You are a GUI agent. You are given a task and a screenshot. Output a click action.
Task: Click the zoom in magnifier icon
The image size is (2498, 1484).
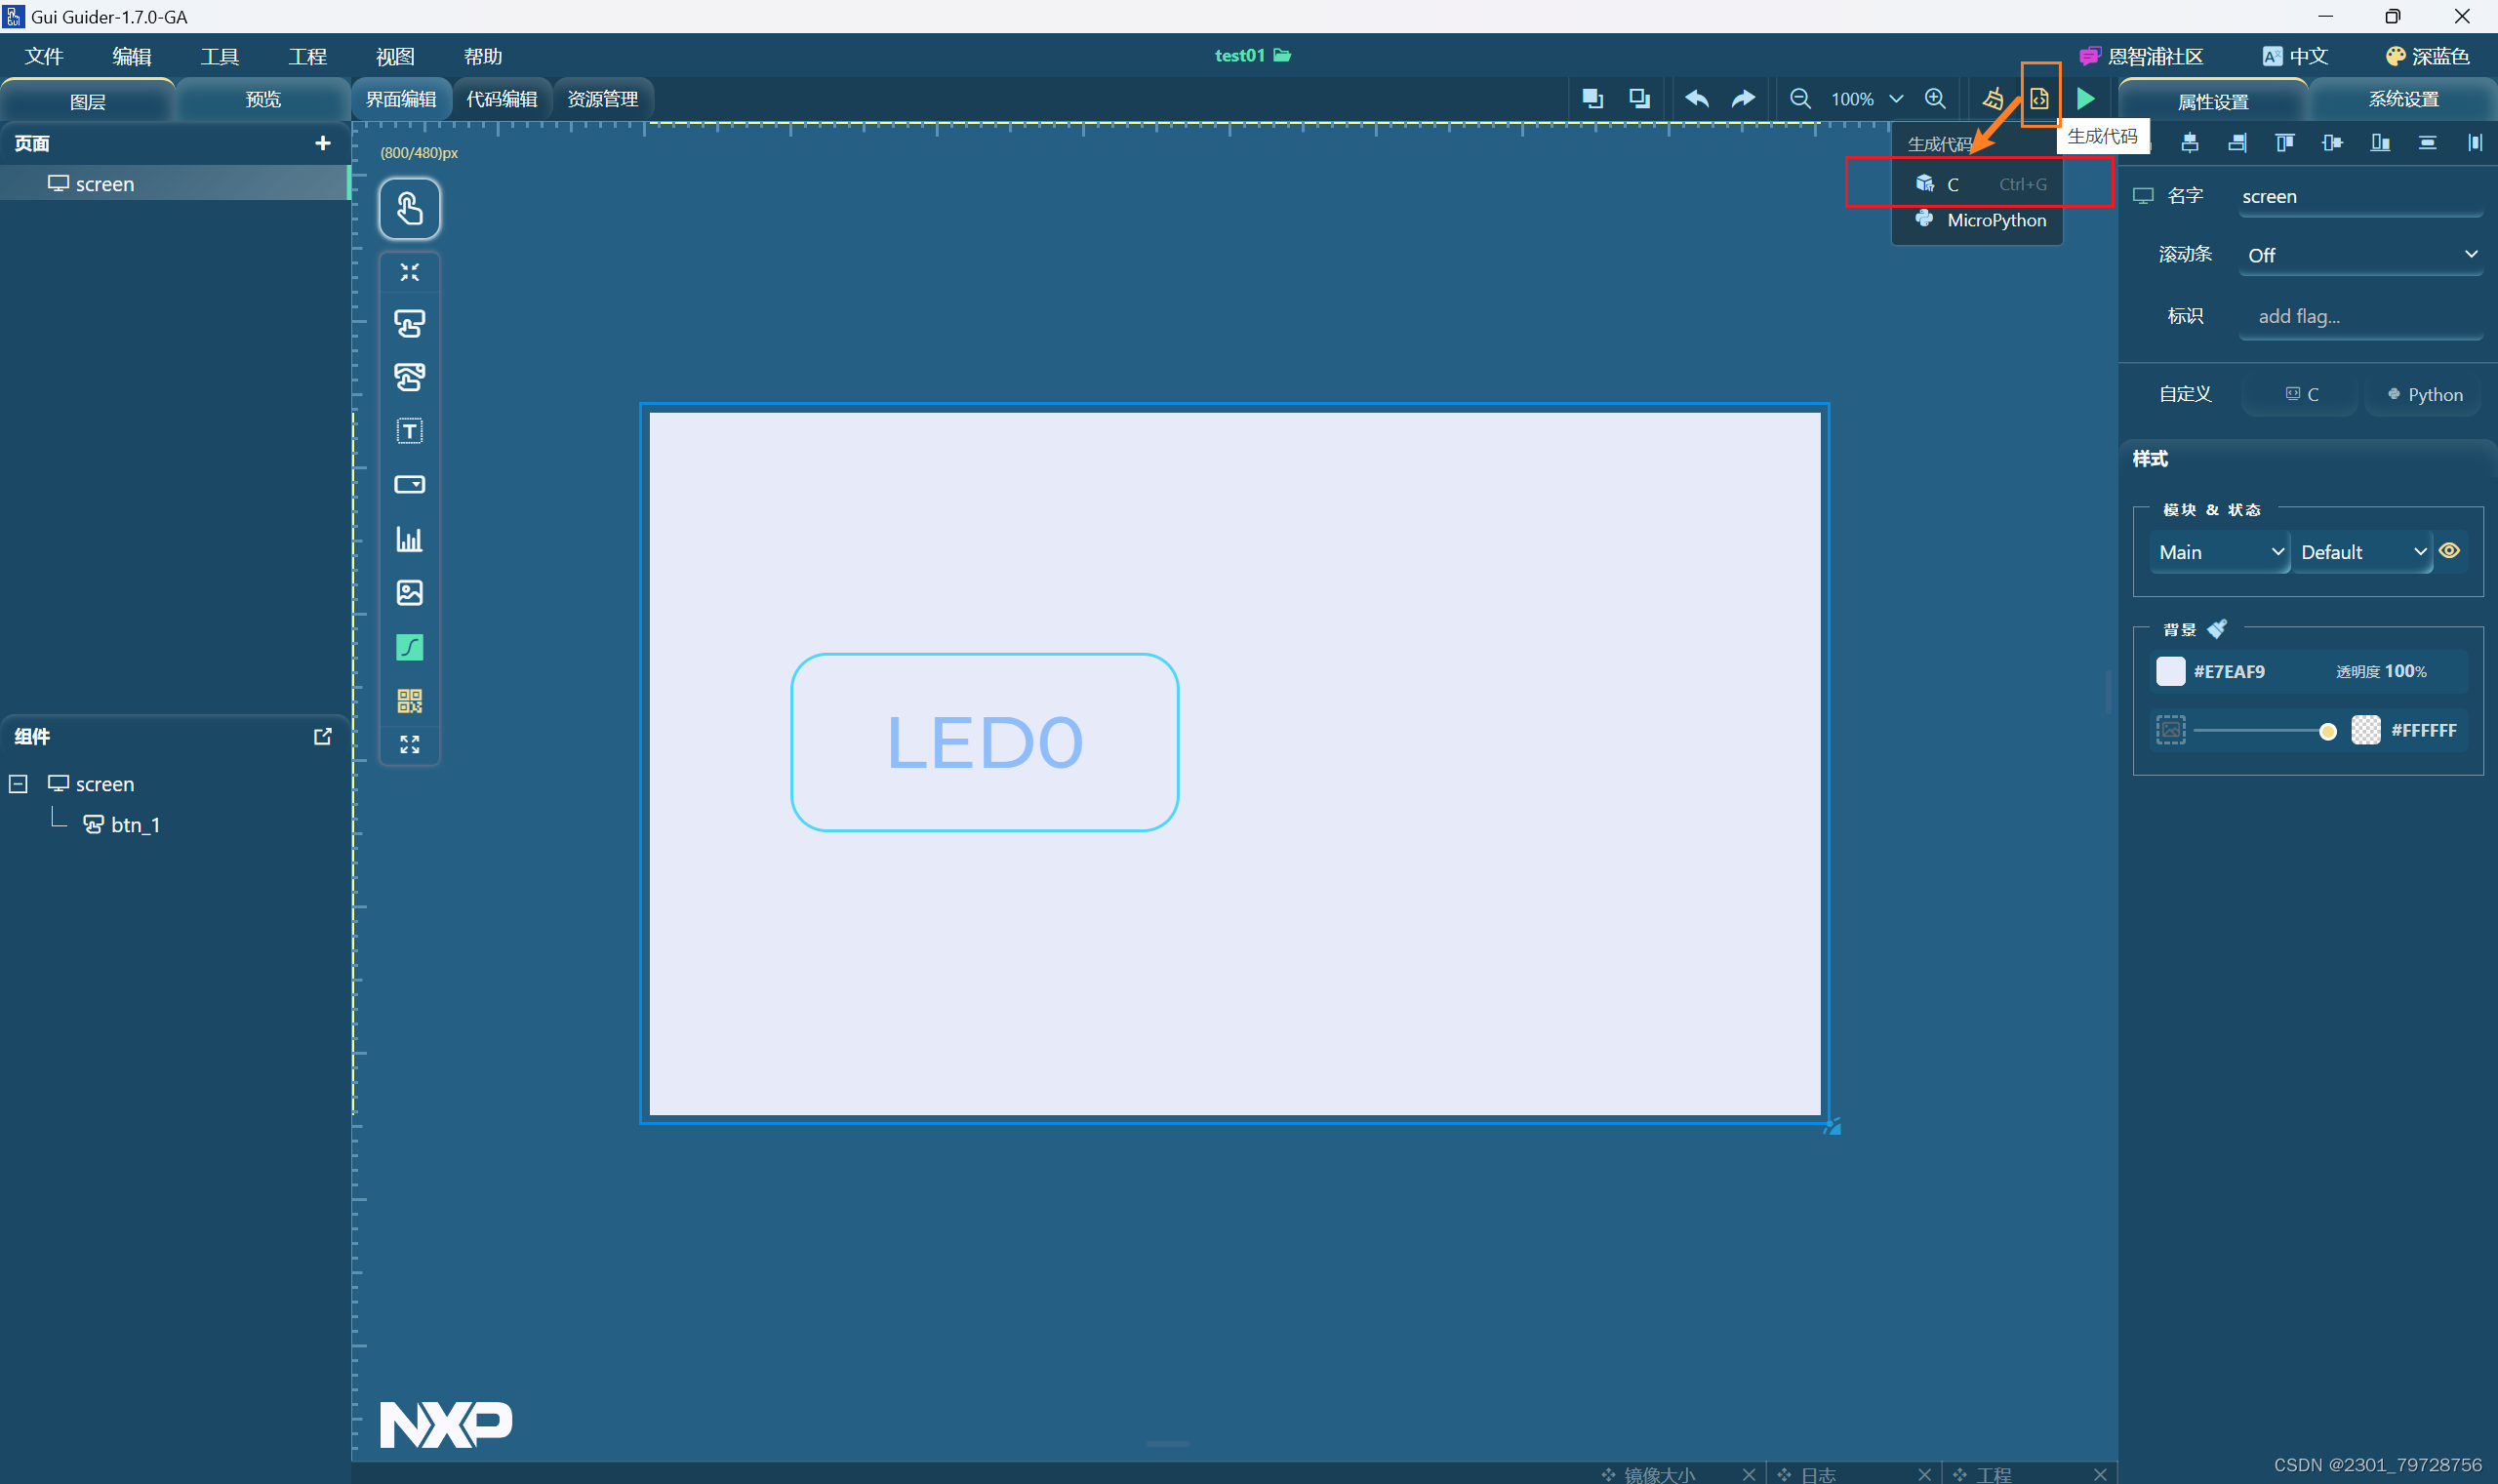click(1934, 98)
